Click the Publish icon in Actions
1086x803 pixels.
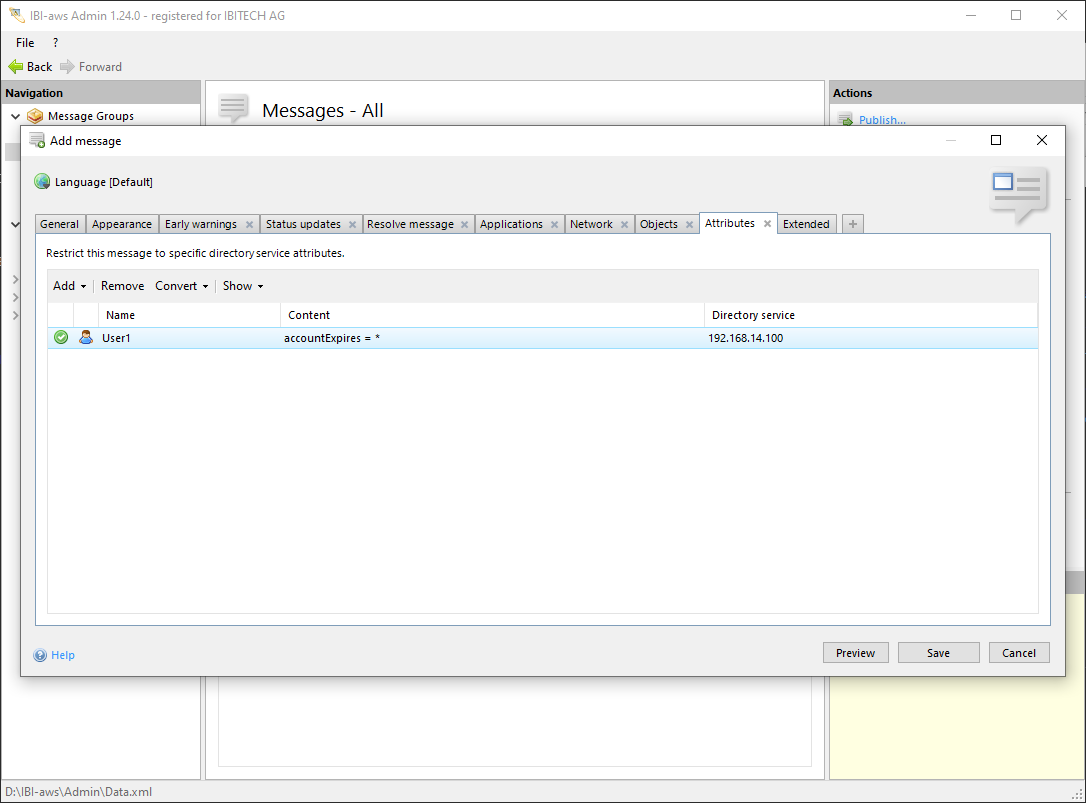(845, 120)
